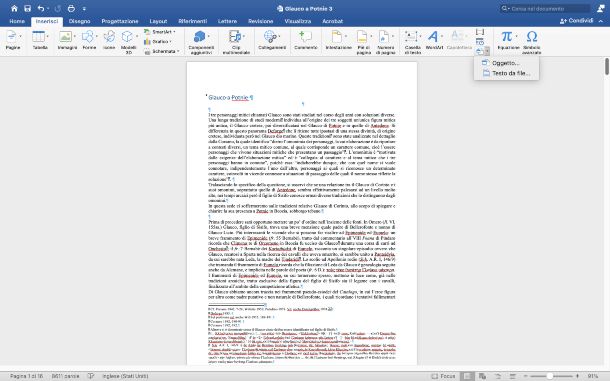Undo the last action
610x381 pixels.
tap(40, 8)
